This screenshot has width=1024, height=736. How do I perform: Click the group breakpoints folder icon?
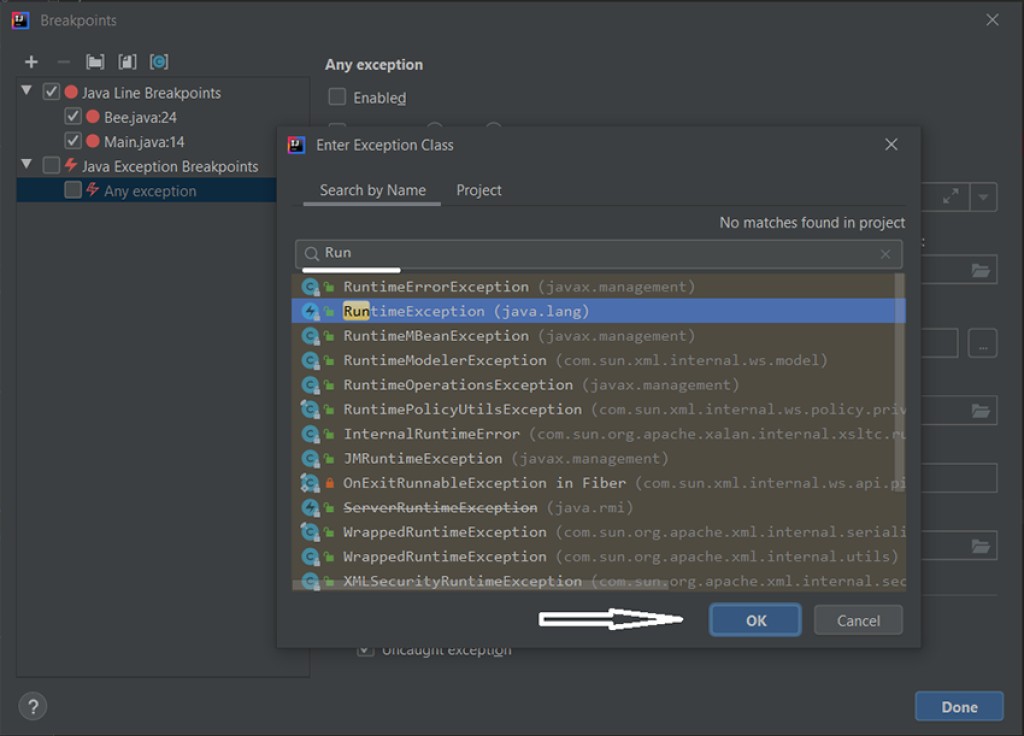click(x=95, y=61)
